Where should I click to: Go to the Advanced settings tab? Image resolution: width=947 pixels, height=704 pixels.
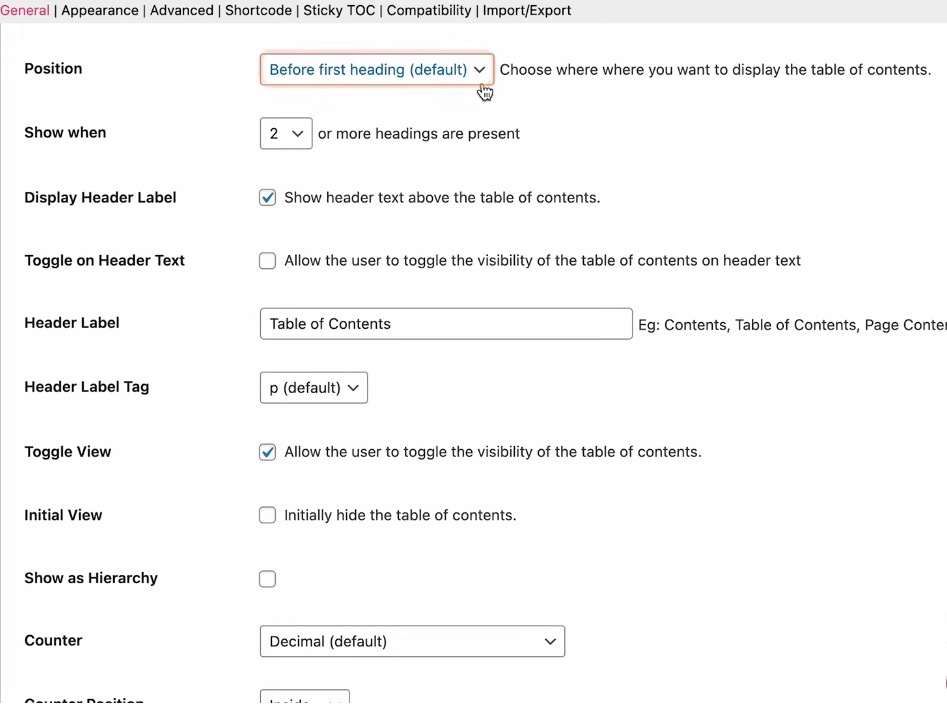tap(181, 10)
